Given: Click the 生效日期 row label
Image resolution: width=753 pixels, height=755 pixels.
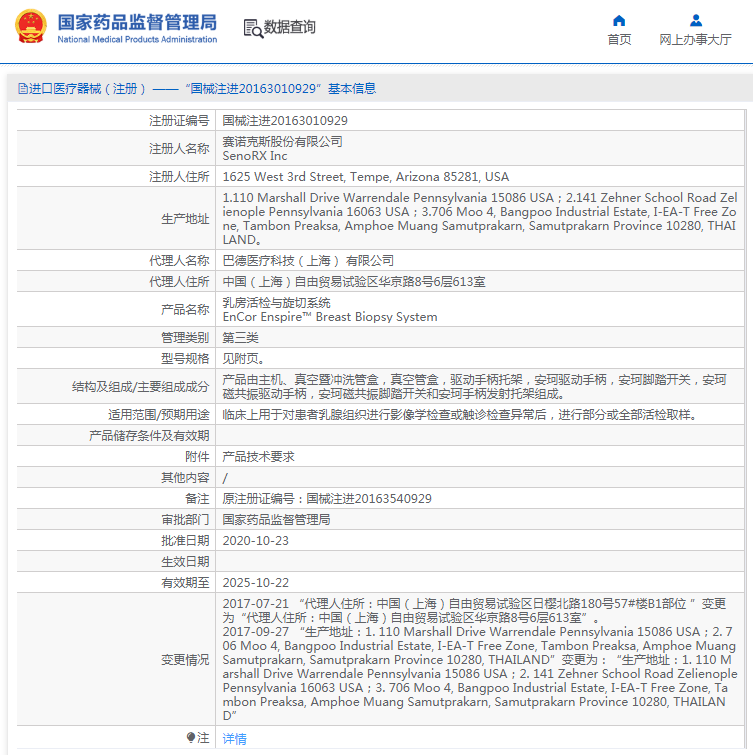Looking at the screenshot, I should point(185,561).
